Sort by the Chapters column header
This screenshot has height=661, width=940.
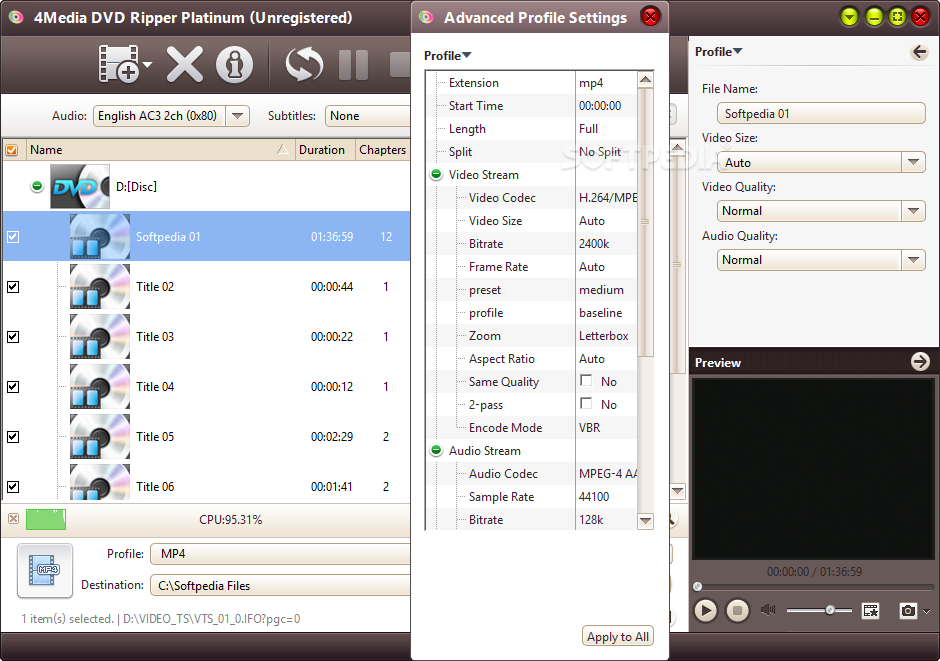[x=382, y=150]
